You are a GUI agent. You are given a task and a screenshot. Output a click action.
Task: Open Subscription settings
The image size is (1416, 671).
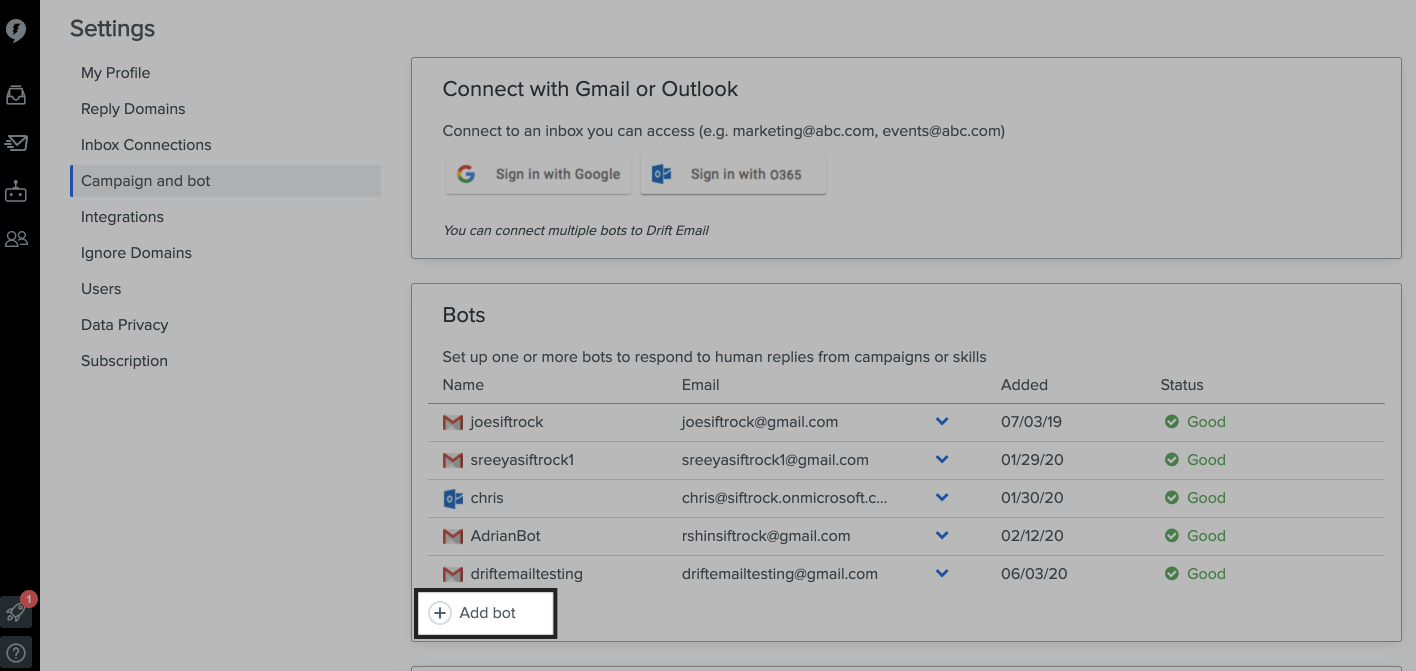click(x=124, y=361)
